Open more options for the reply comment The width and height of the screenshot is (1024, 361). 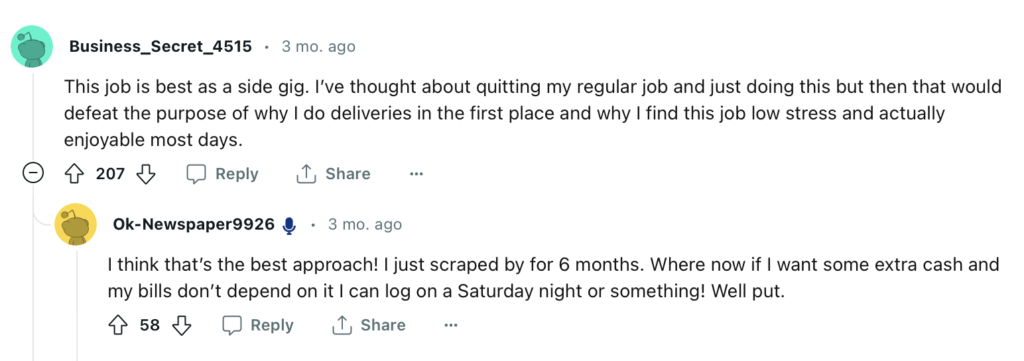pos(451,325)
